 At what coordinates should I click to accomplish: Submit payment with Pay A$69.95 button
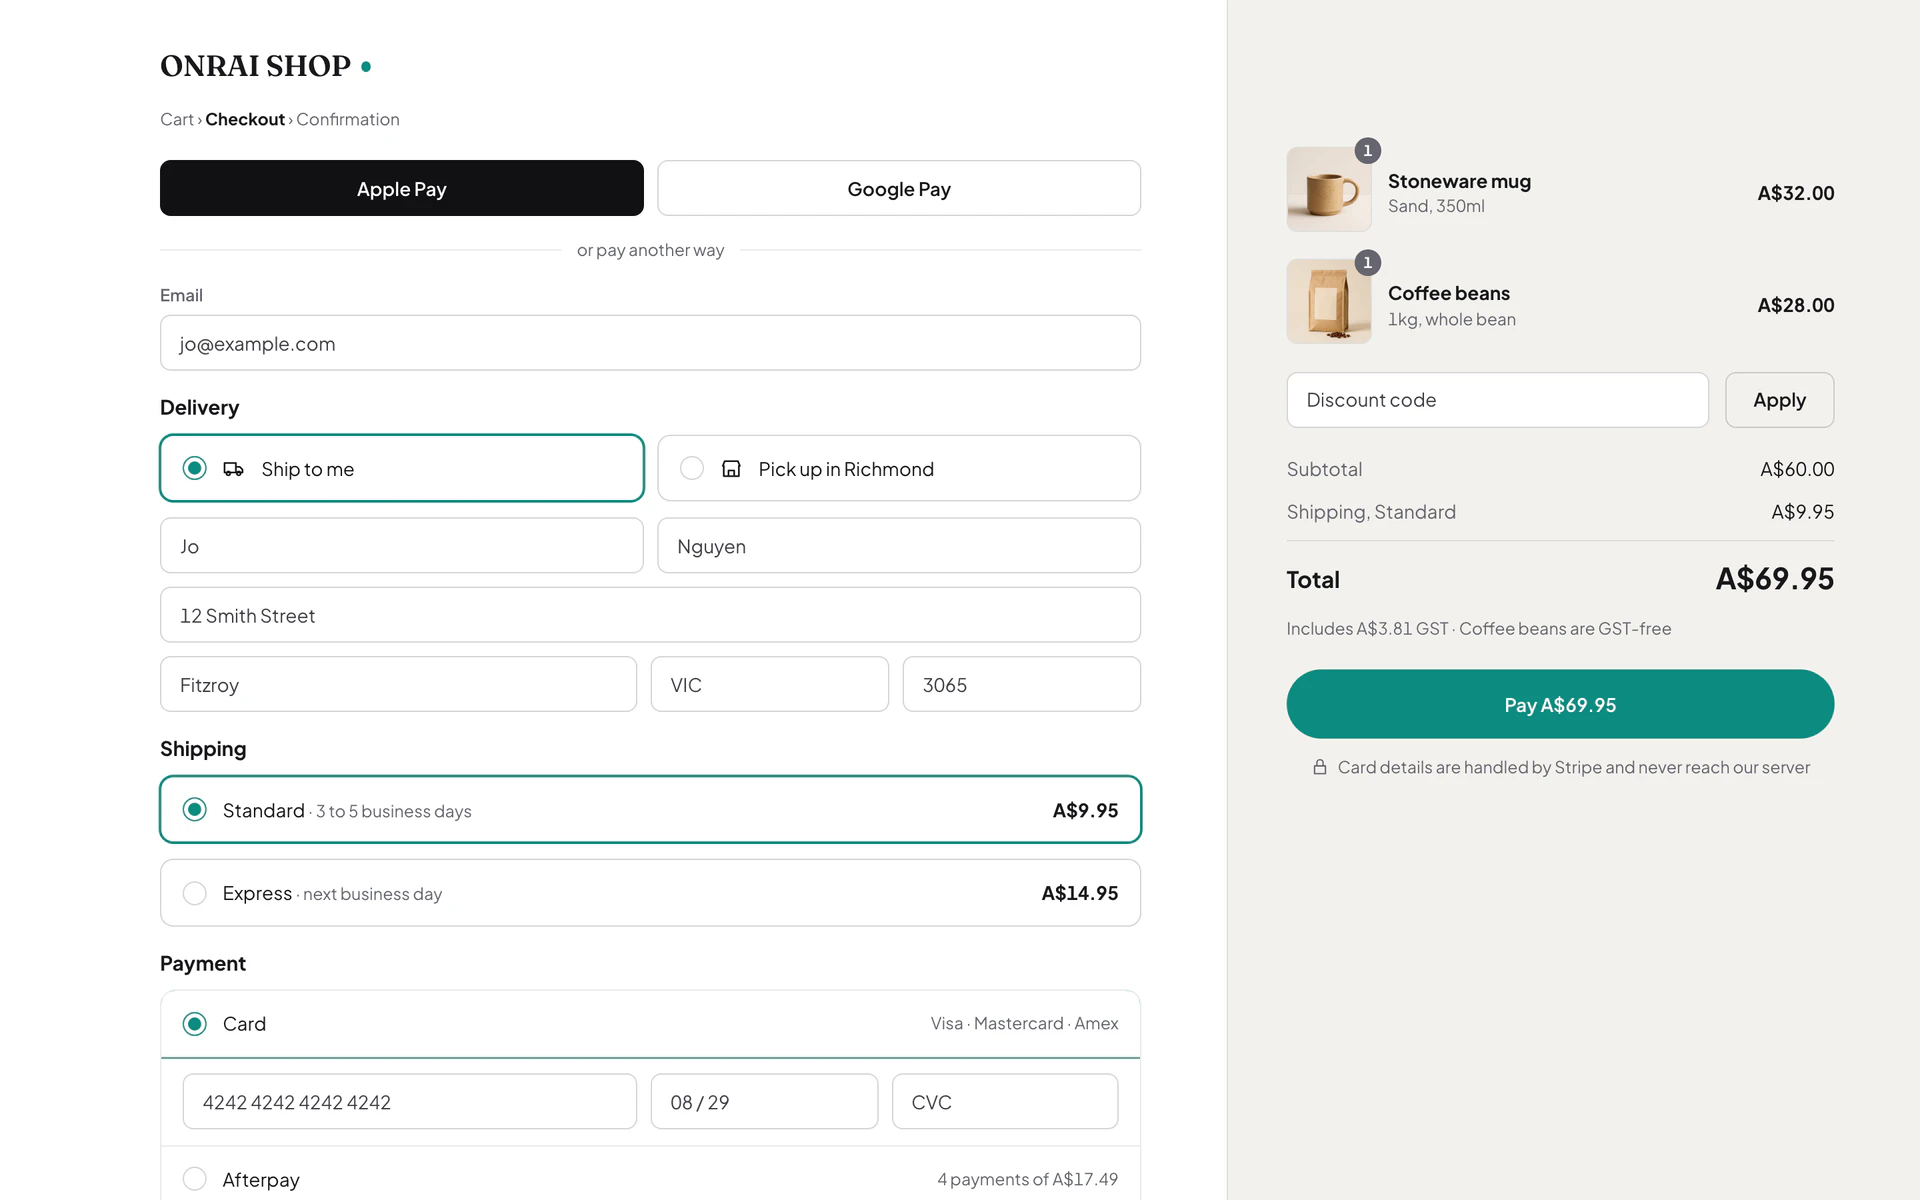pos(1560,704)
